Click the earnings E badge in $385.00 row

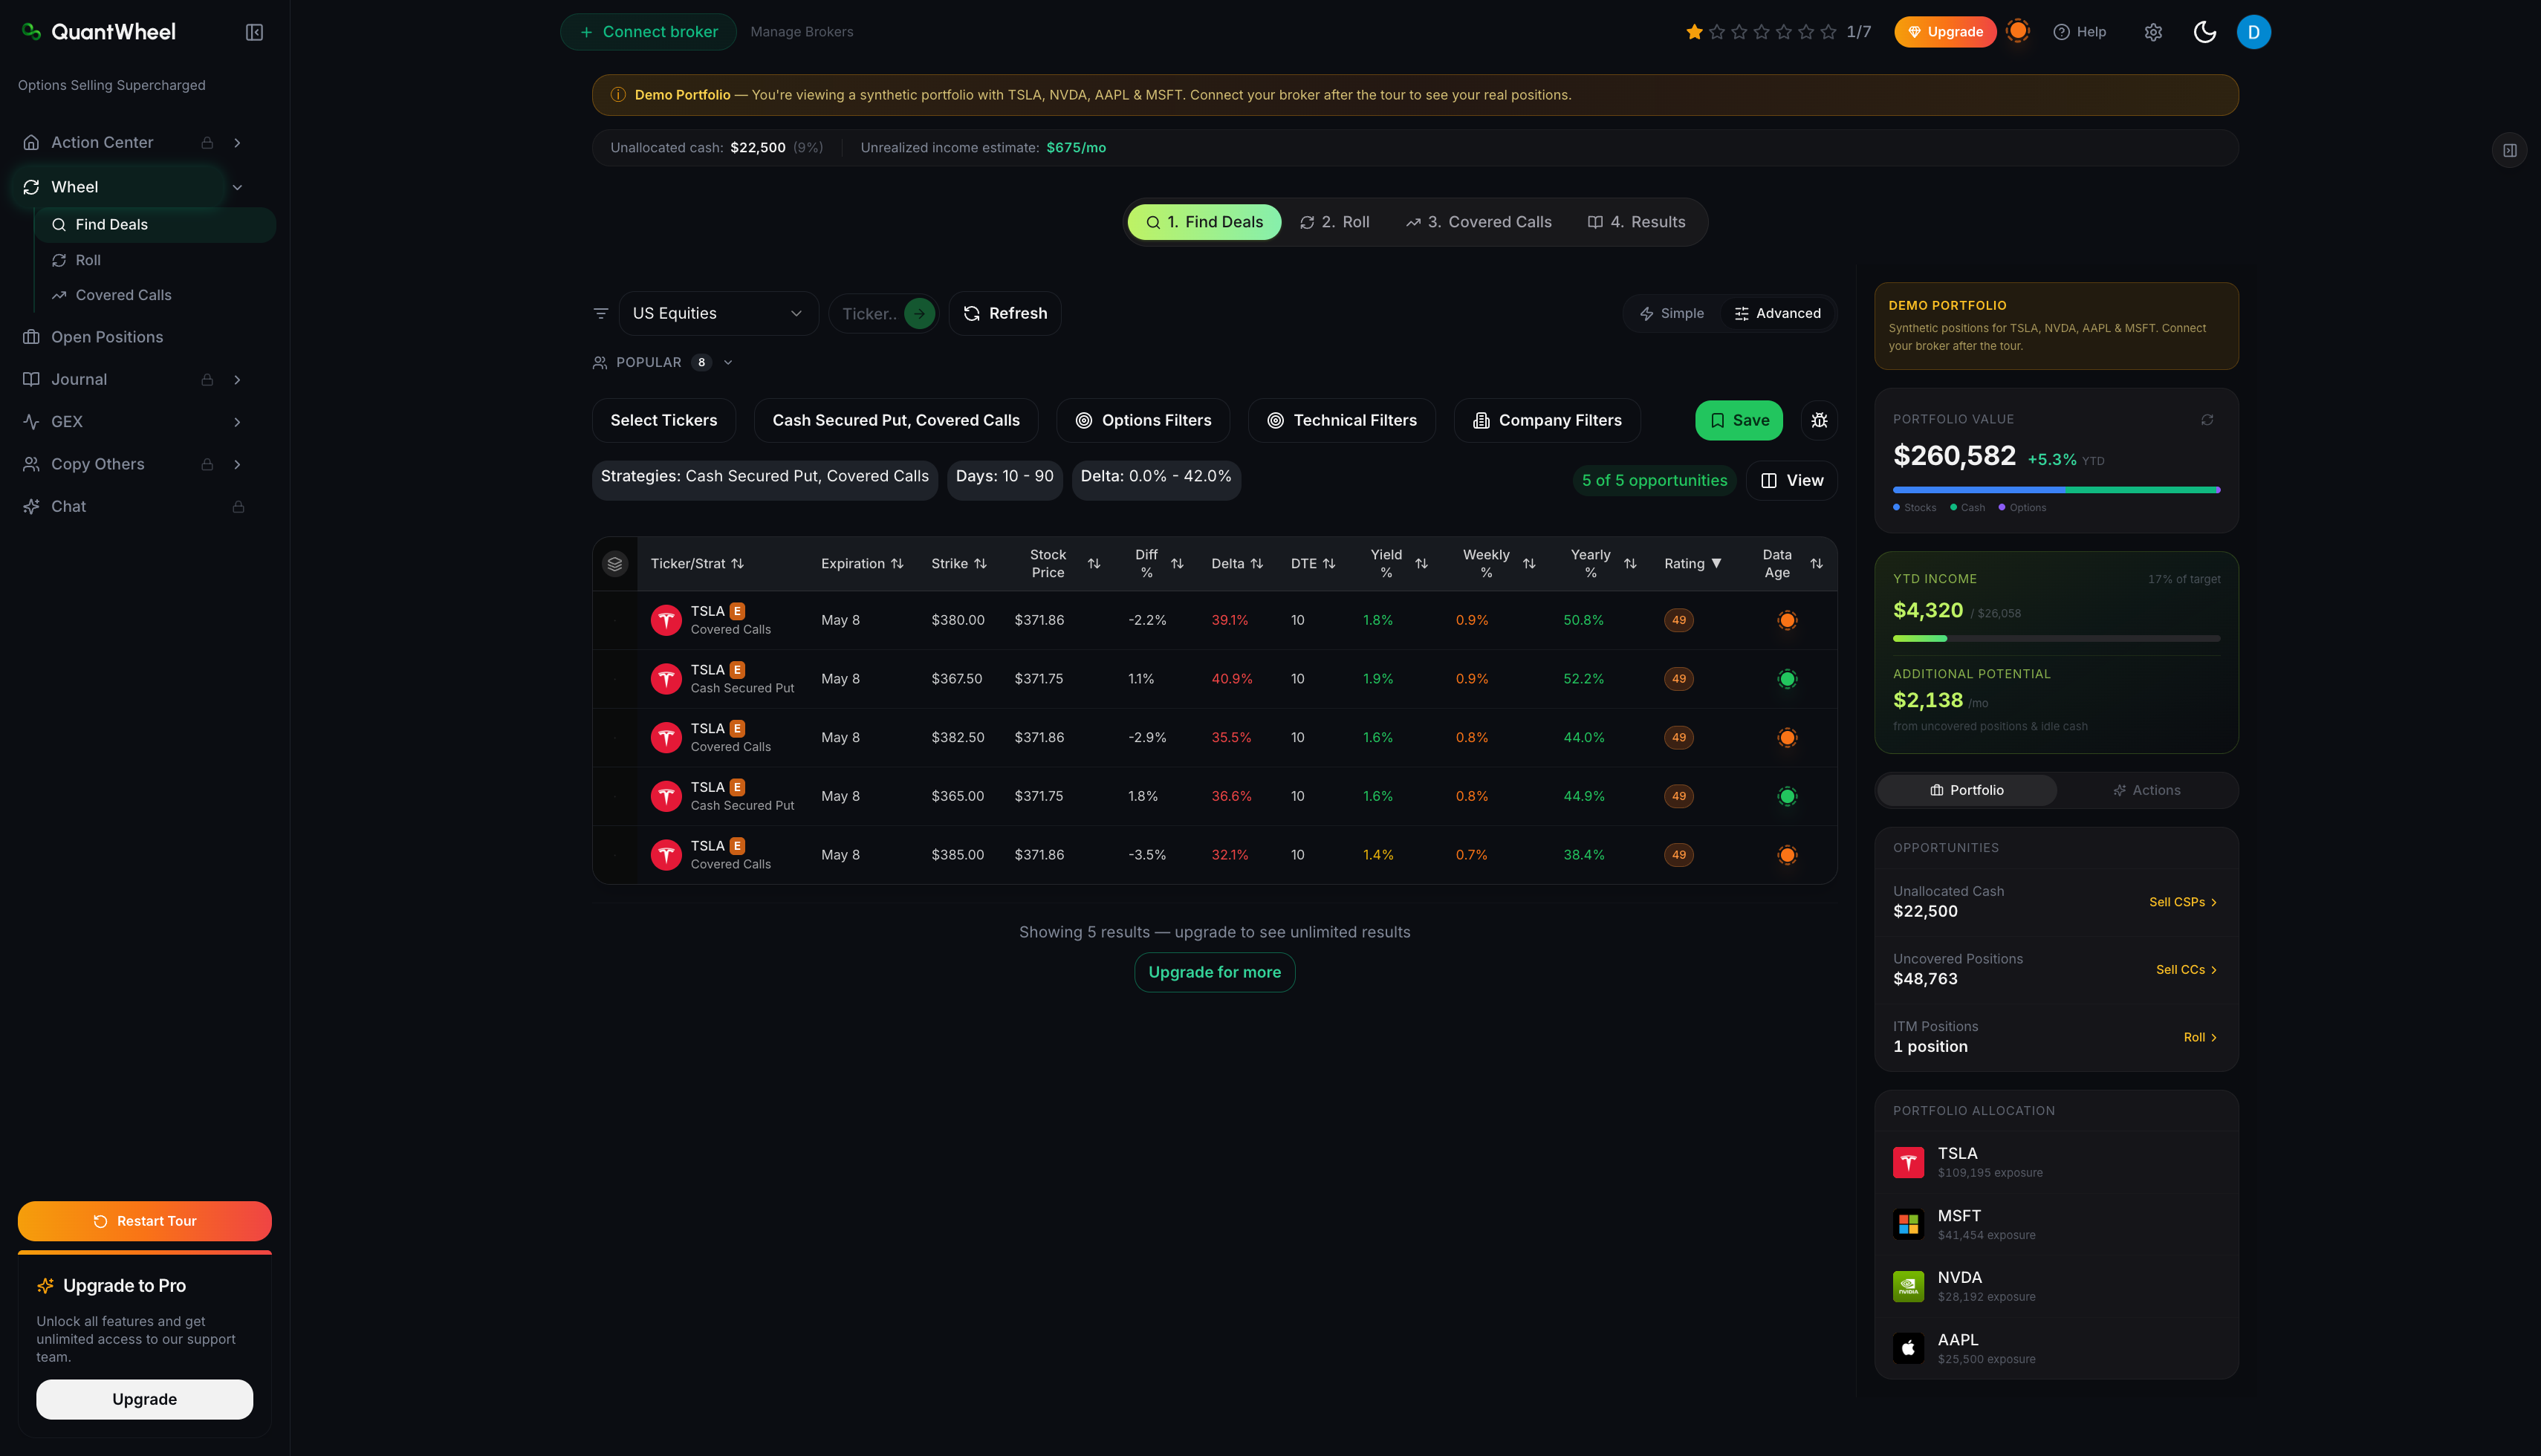click(x=737, y=846)
